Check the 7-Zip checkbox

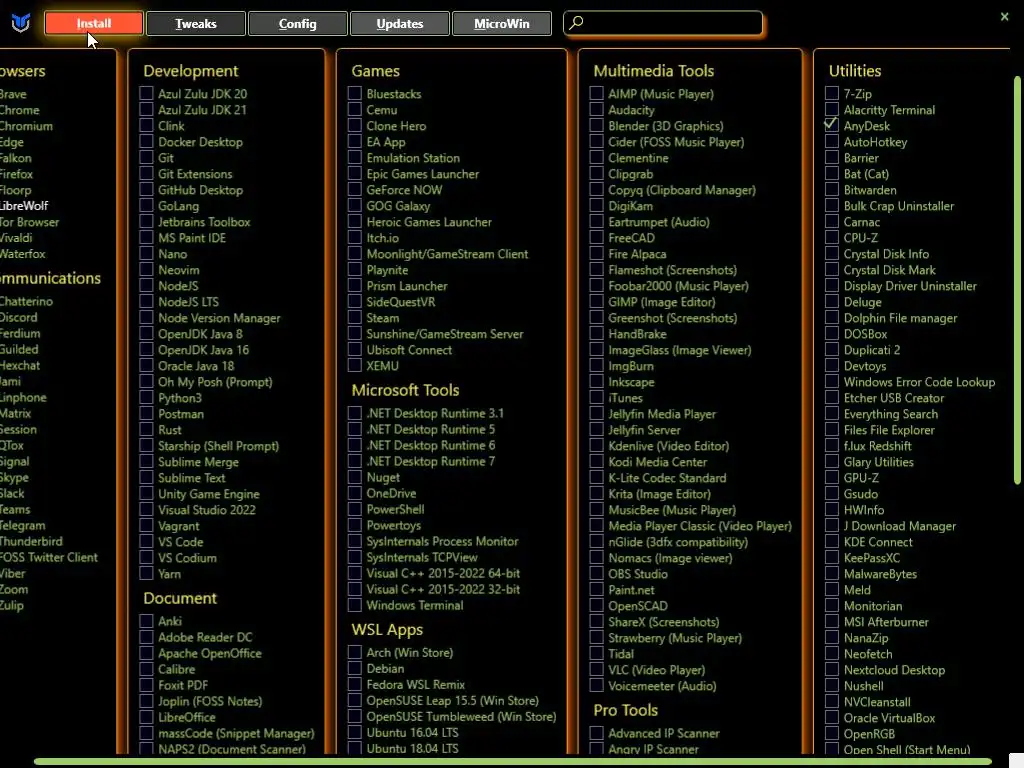coord(831,93)
